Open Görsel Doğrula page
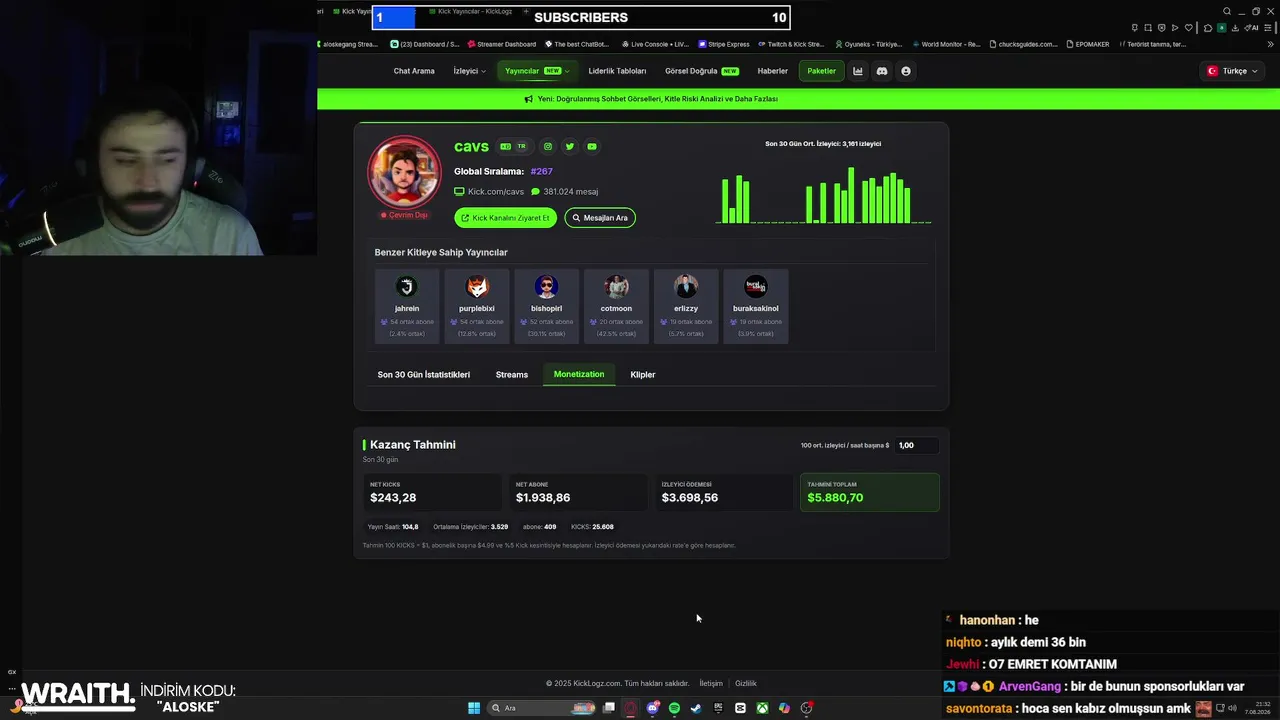 pyautogui.click(x=702, y=71)
